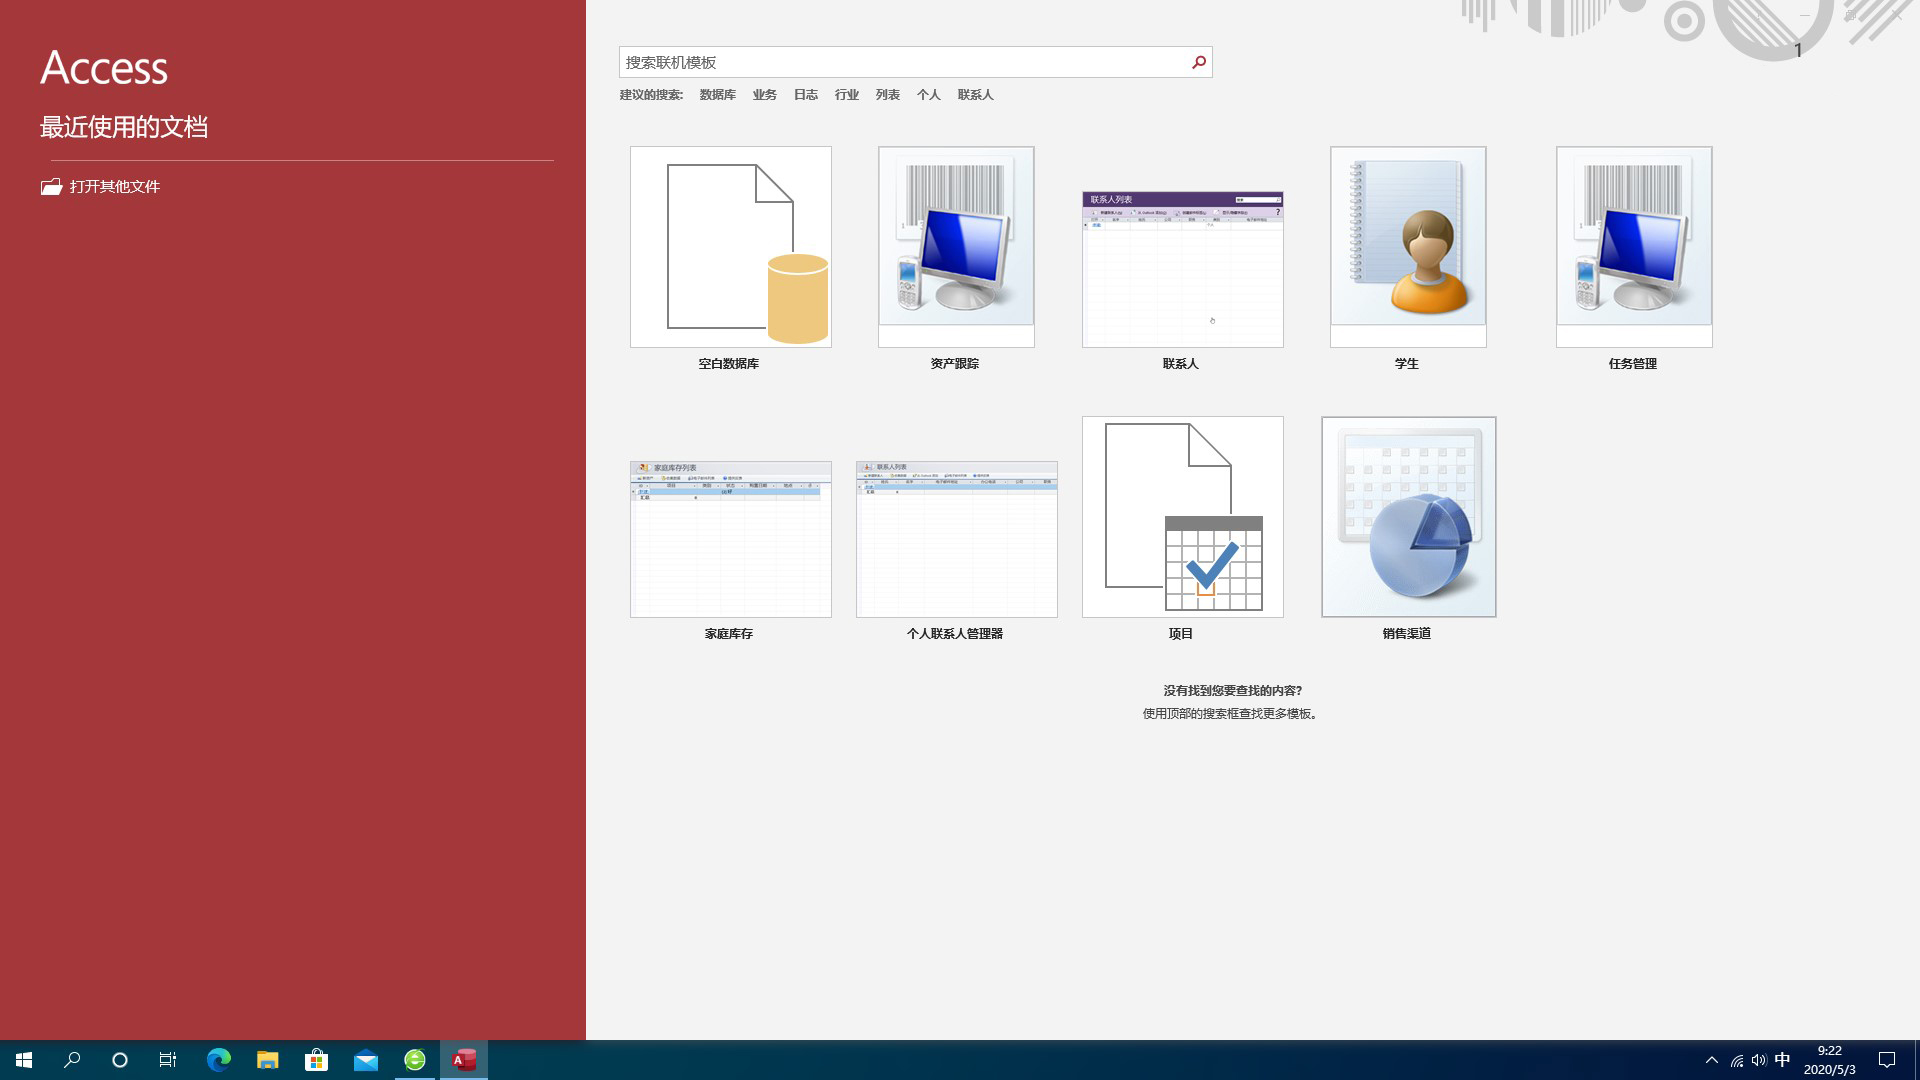Choose the 项目 template thumbnail
Image resolution: width=1920 pixels, height=1080 pixels.
click(x=1182, y=517)
